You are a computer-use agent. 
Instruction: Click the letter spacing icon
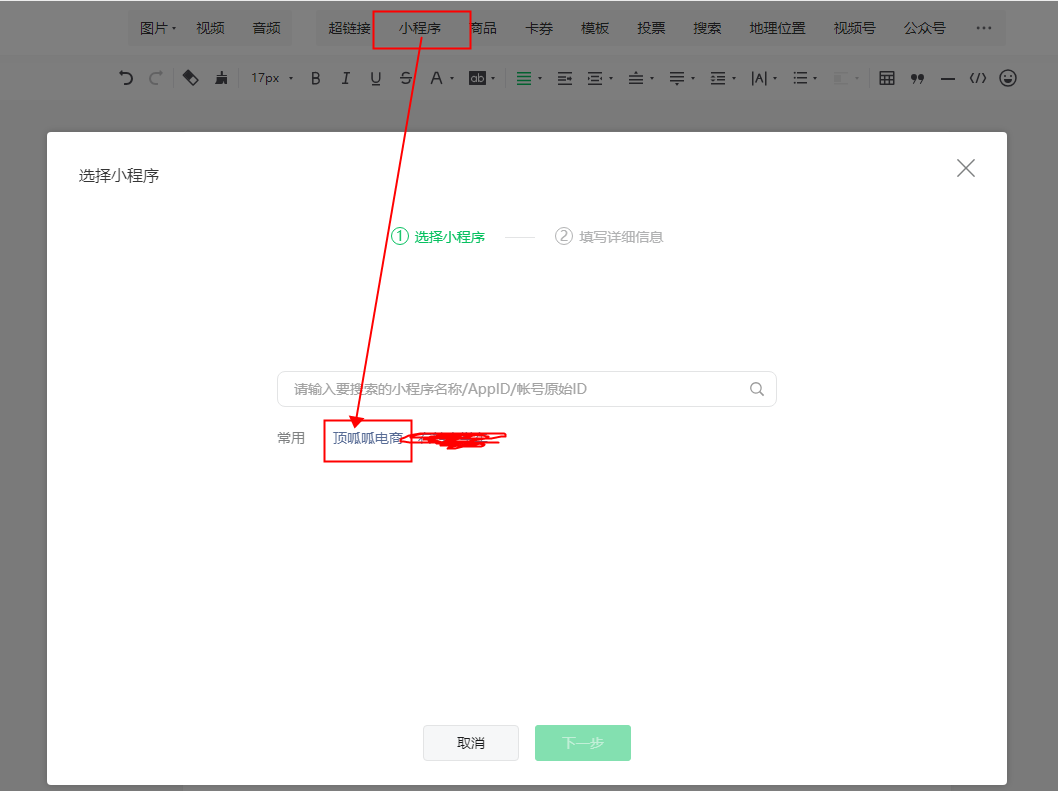(x=759, y=78)
